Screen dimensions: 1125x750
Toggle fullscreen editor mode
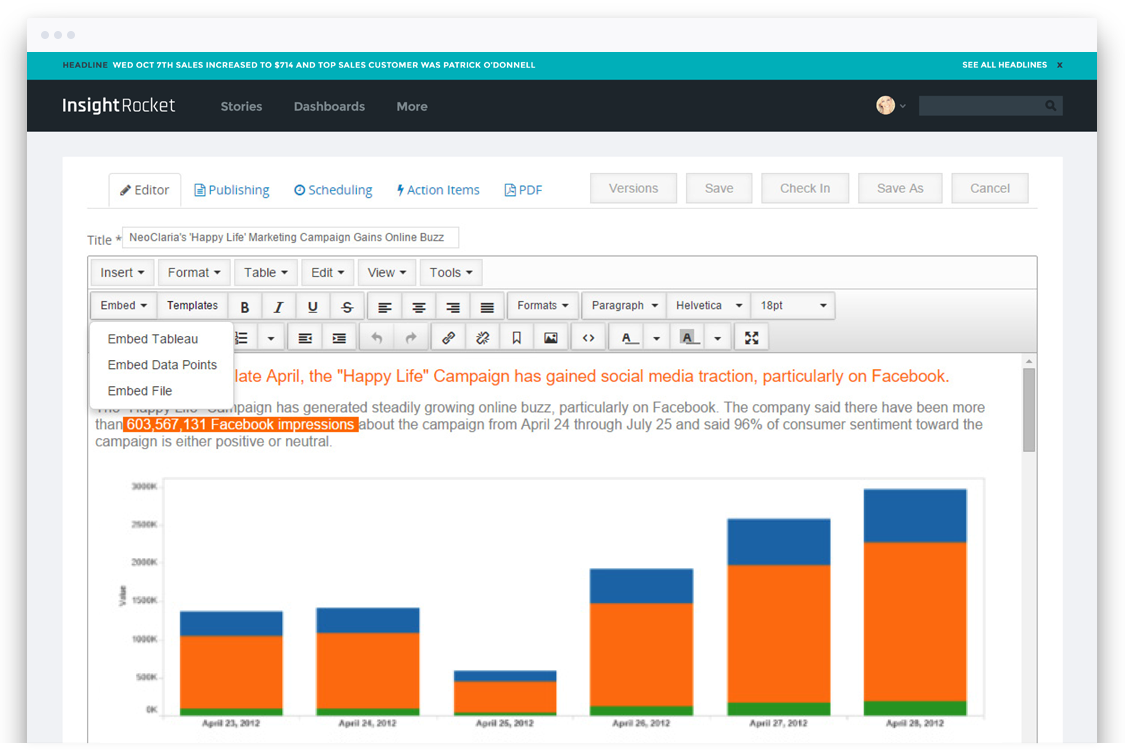coord(751,337)
